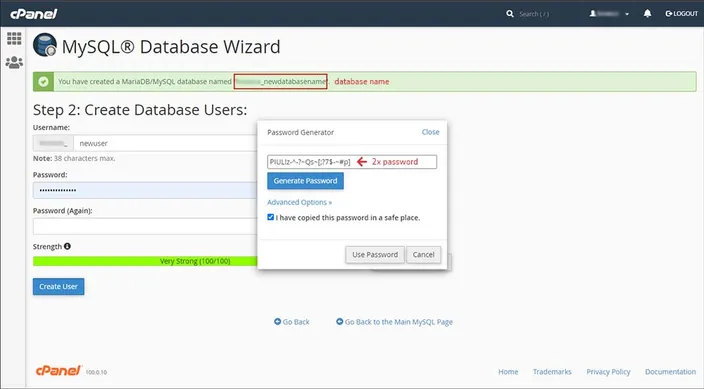Click the search magnifier icon
Screen dimensions: 704x389
click(510, 14)
